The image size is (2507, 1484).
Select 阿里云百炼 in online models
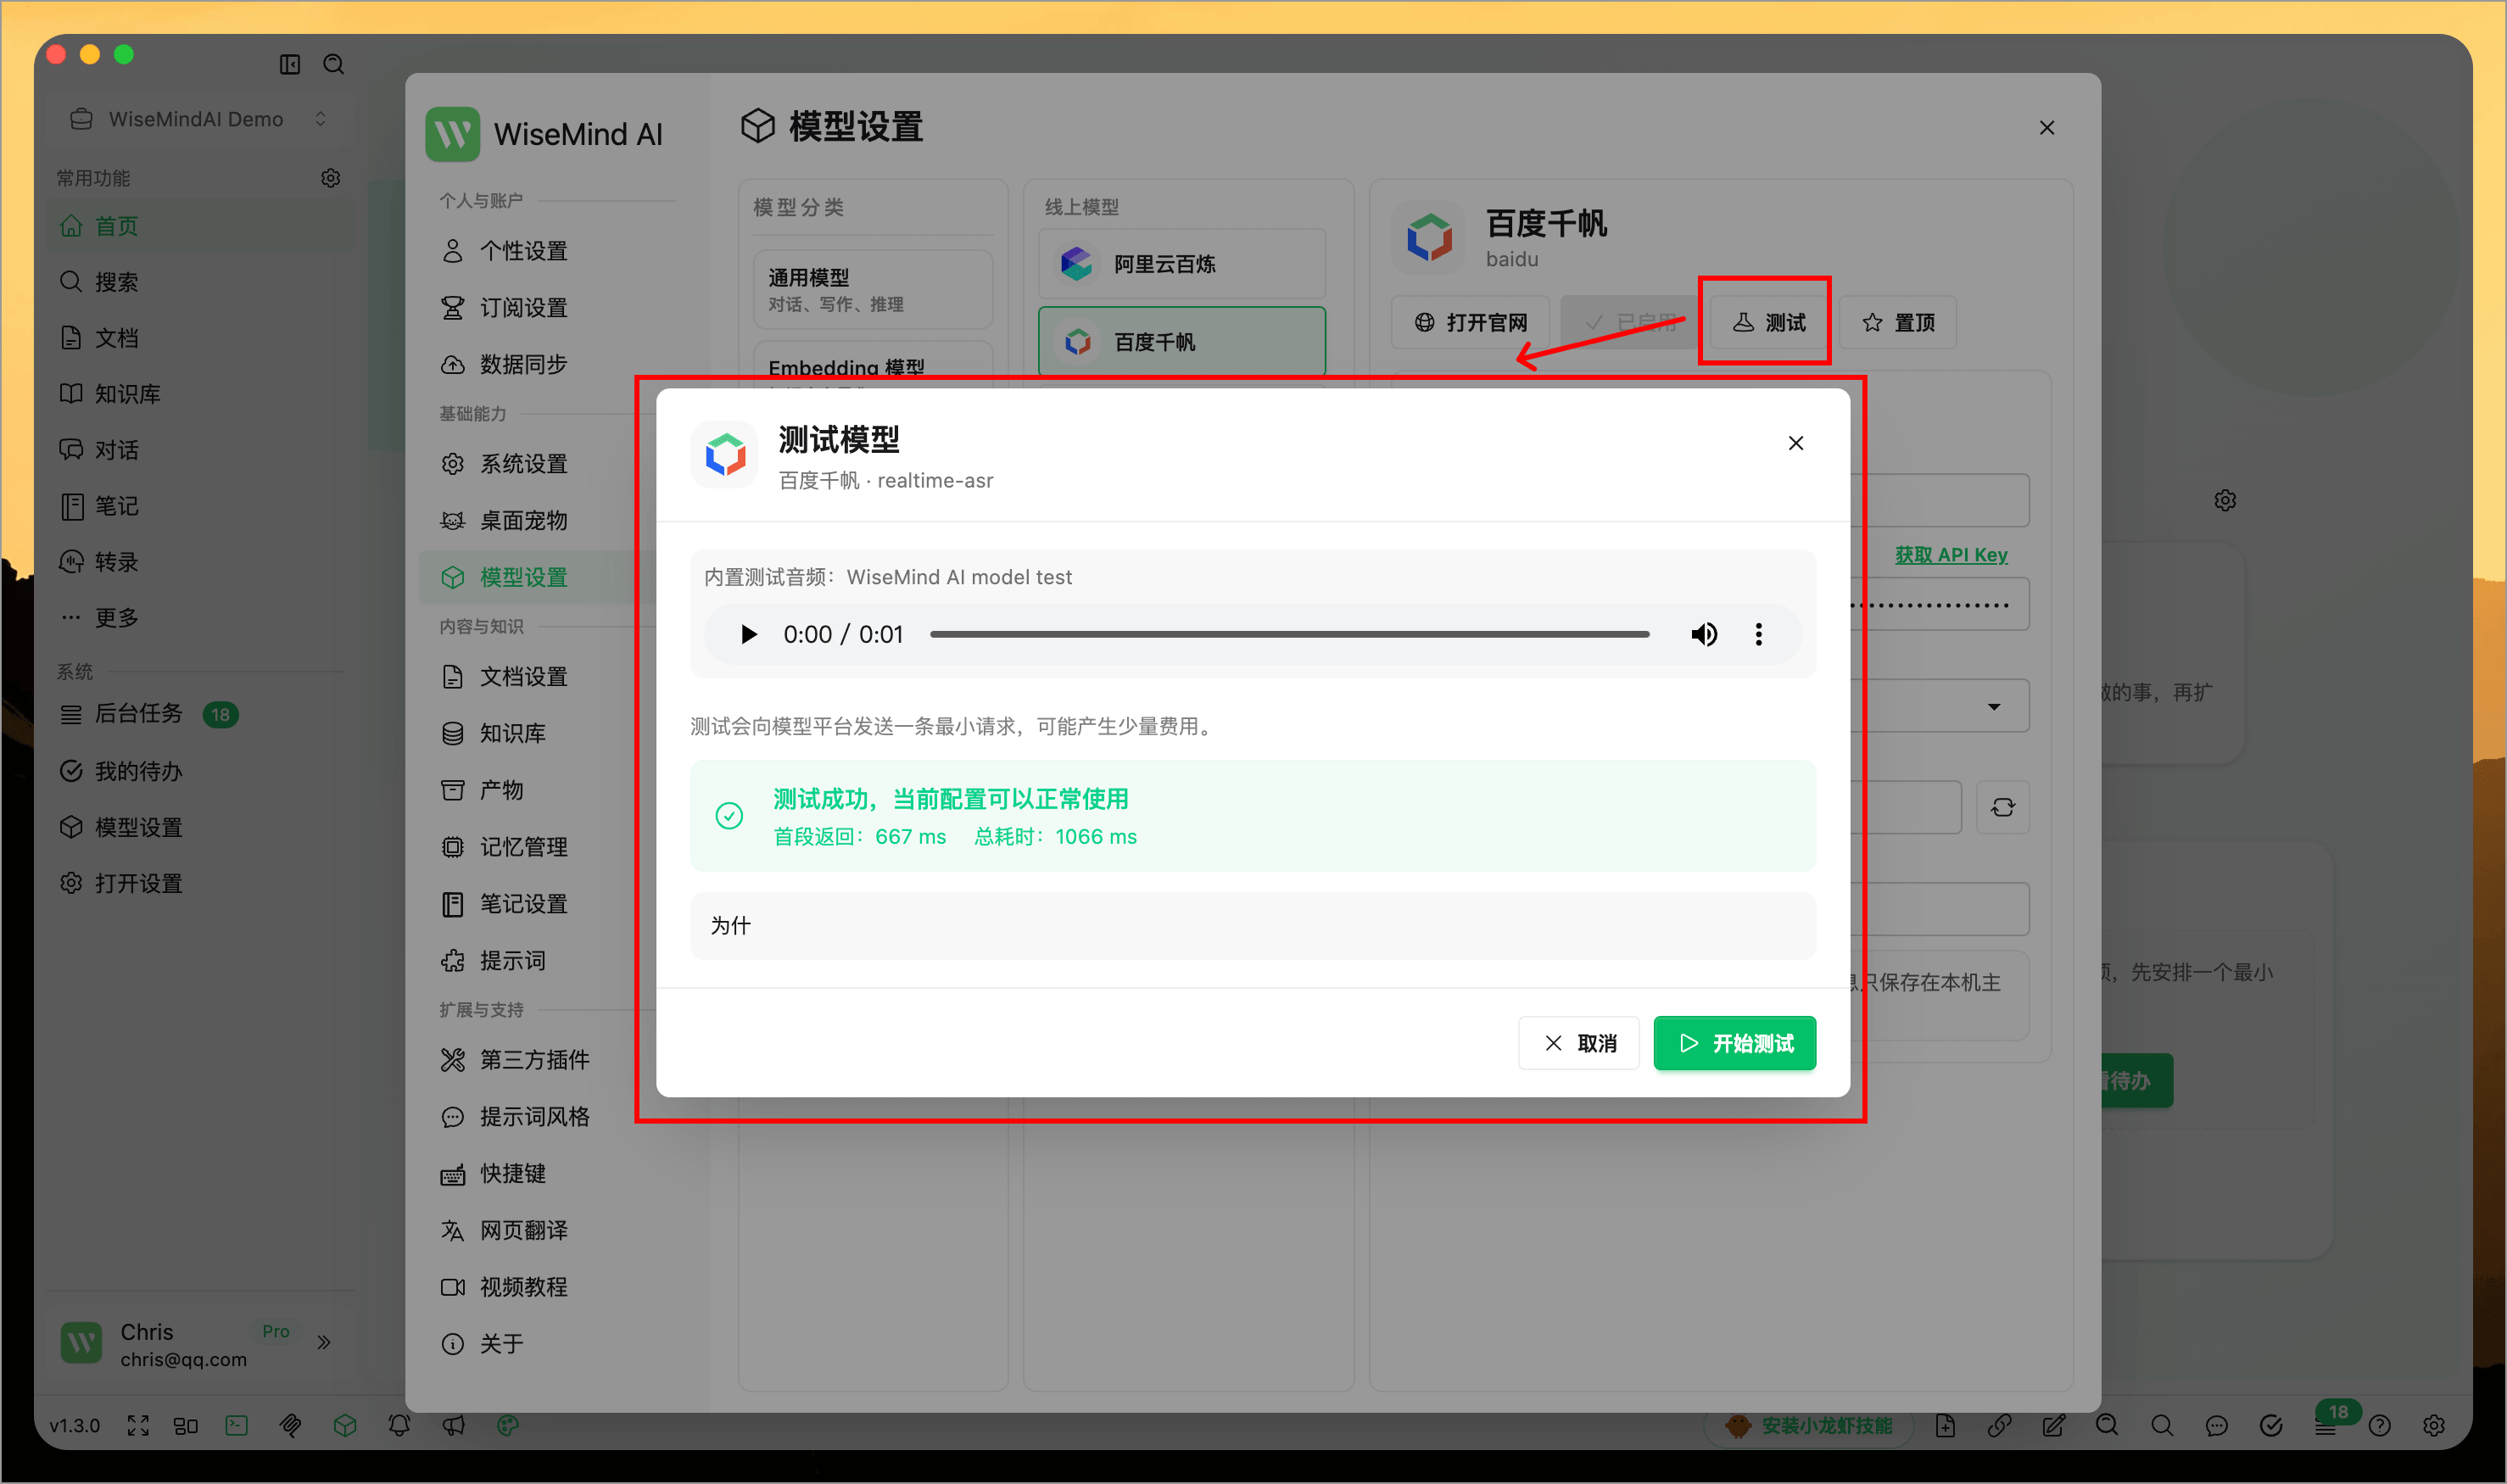(1182, 264)
